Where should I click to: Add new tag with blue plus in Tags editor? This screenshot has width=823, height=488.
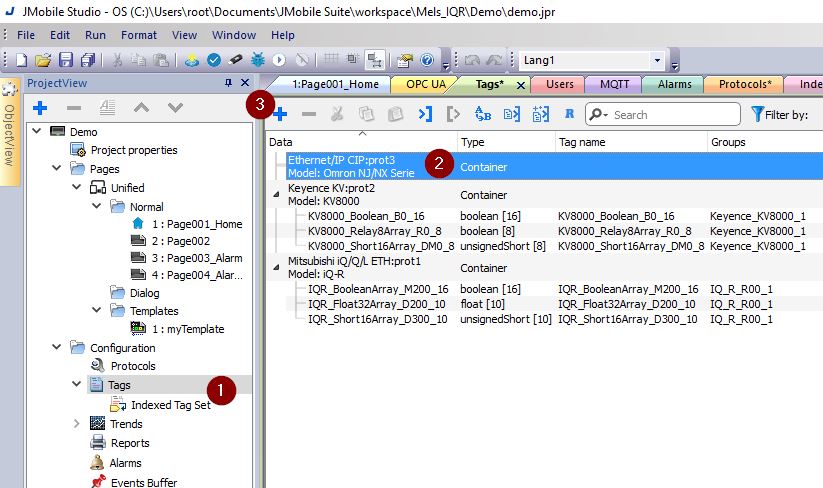tap(280, 114)
